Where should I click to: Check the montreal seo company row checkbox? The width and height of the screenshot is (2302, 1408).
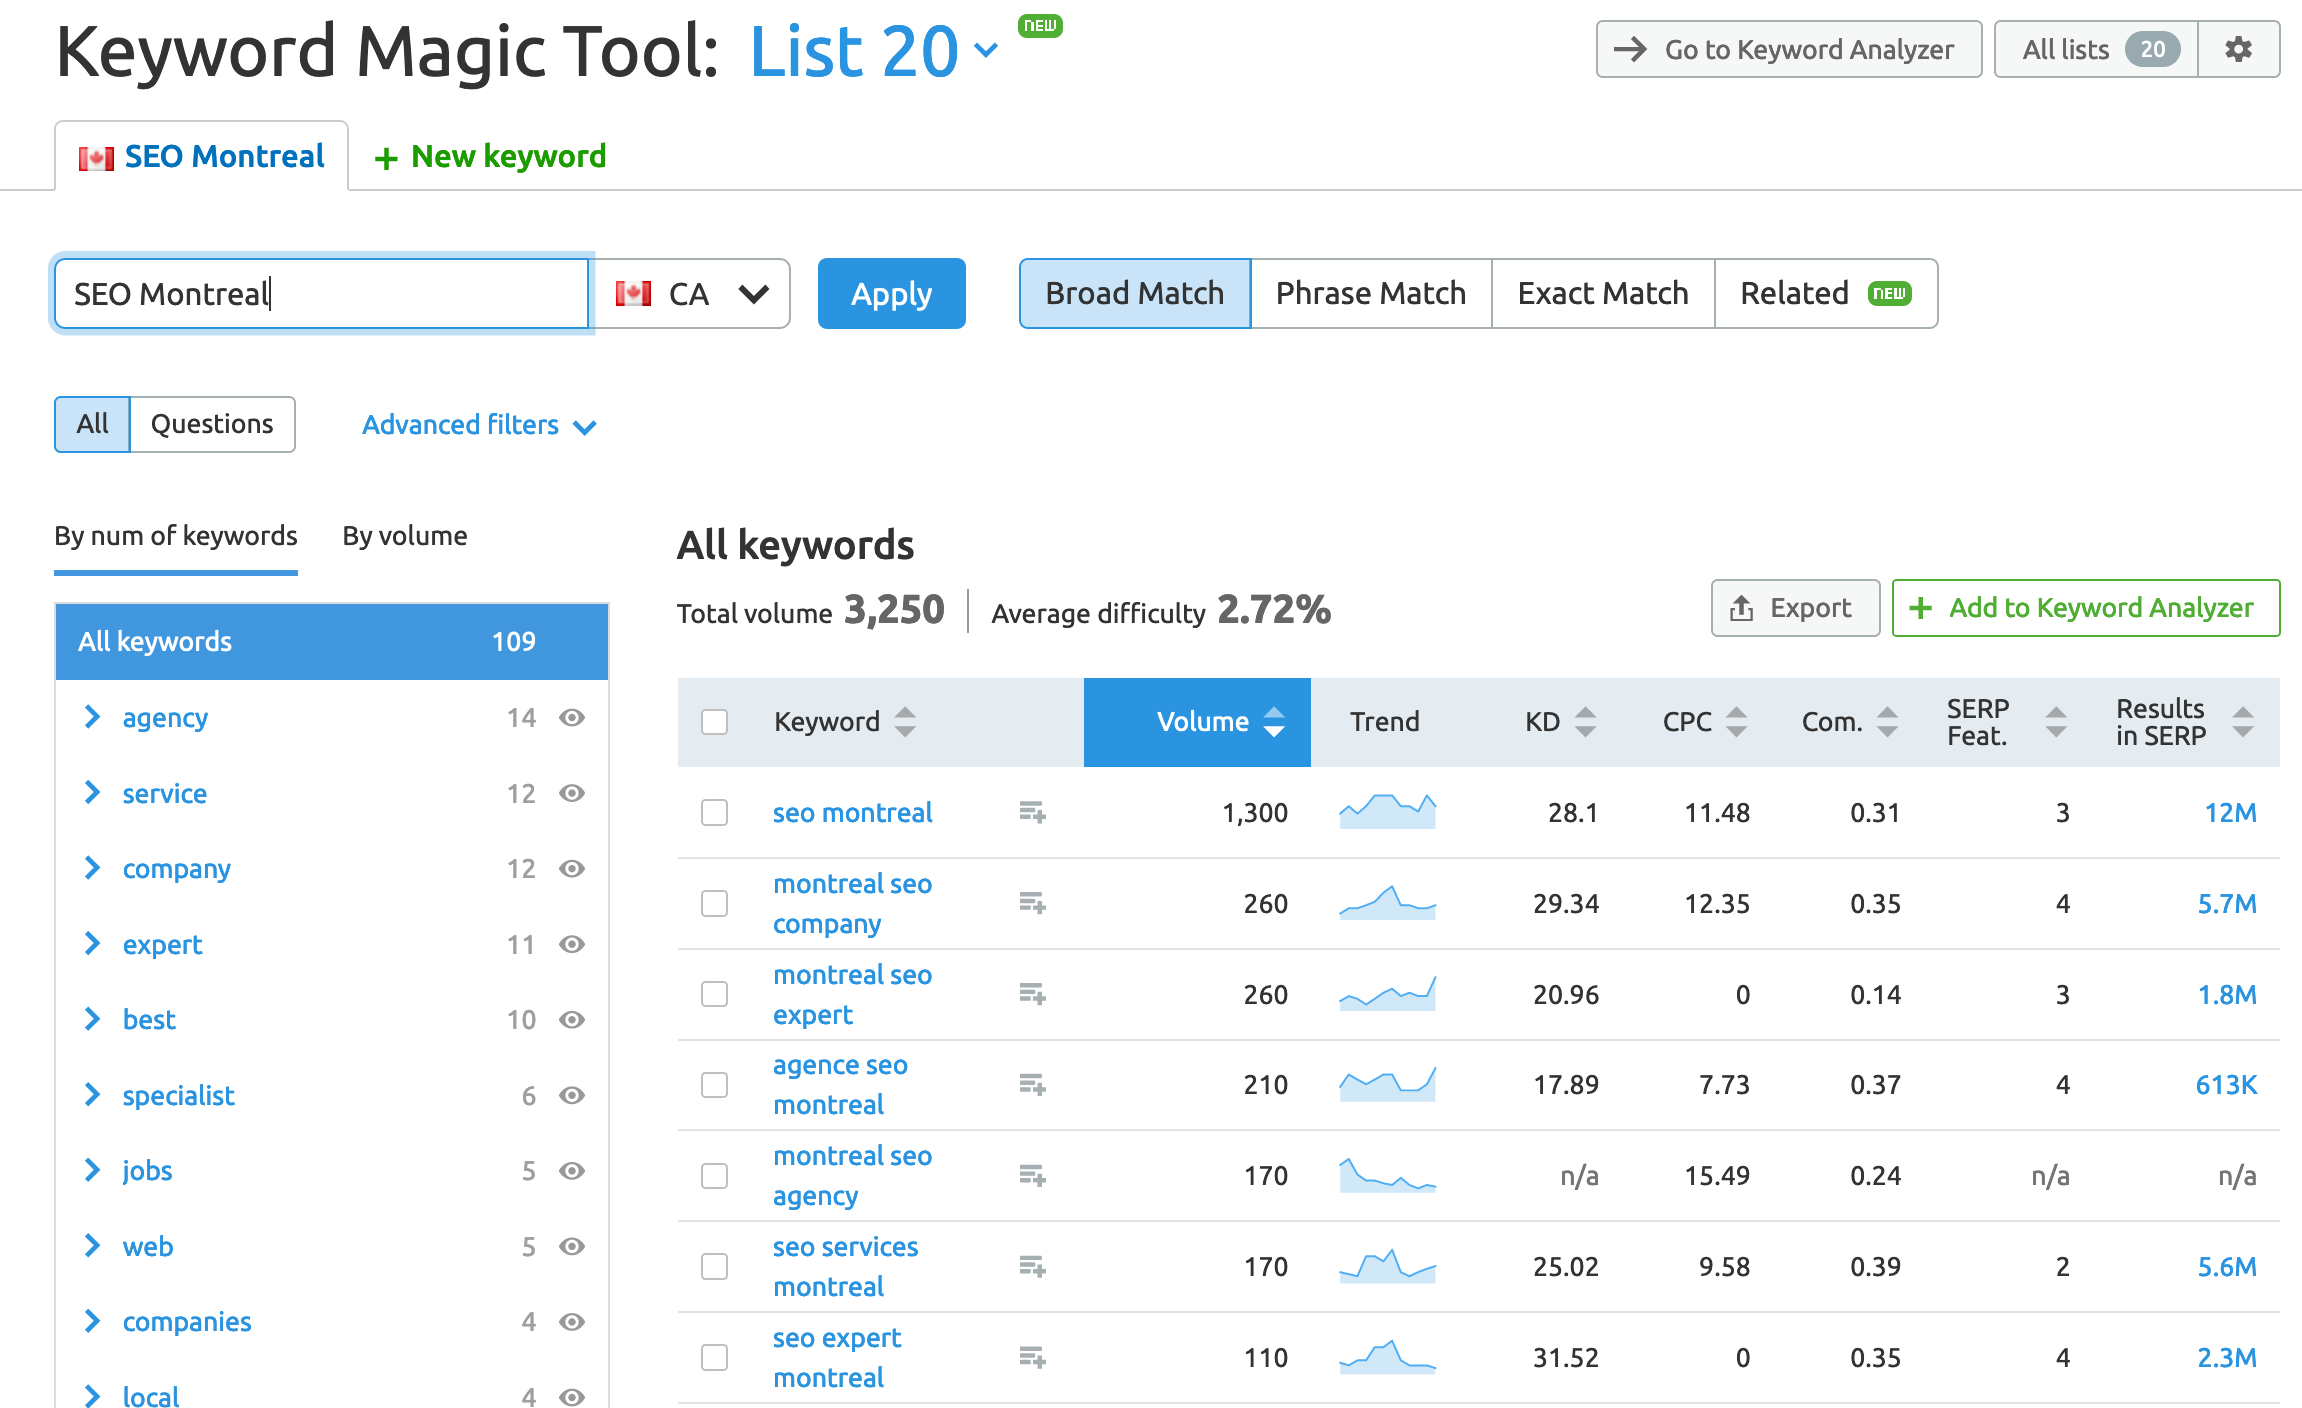[714, 903]
